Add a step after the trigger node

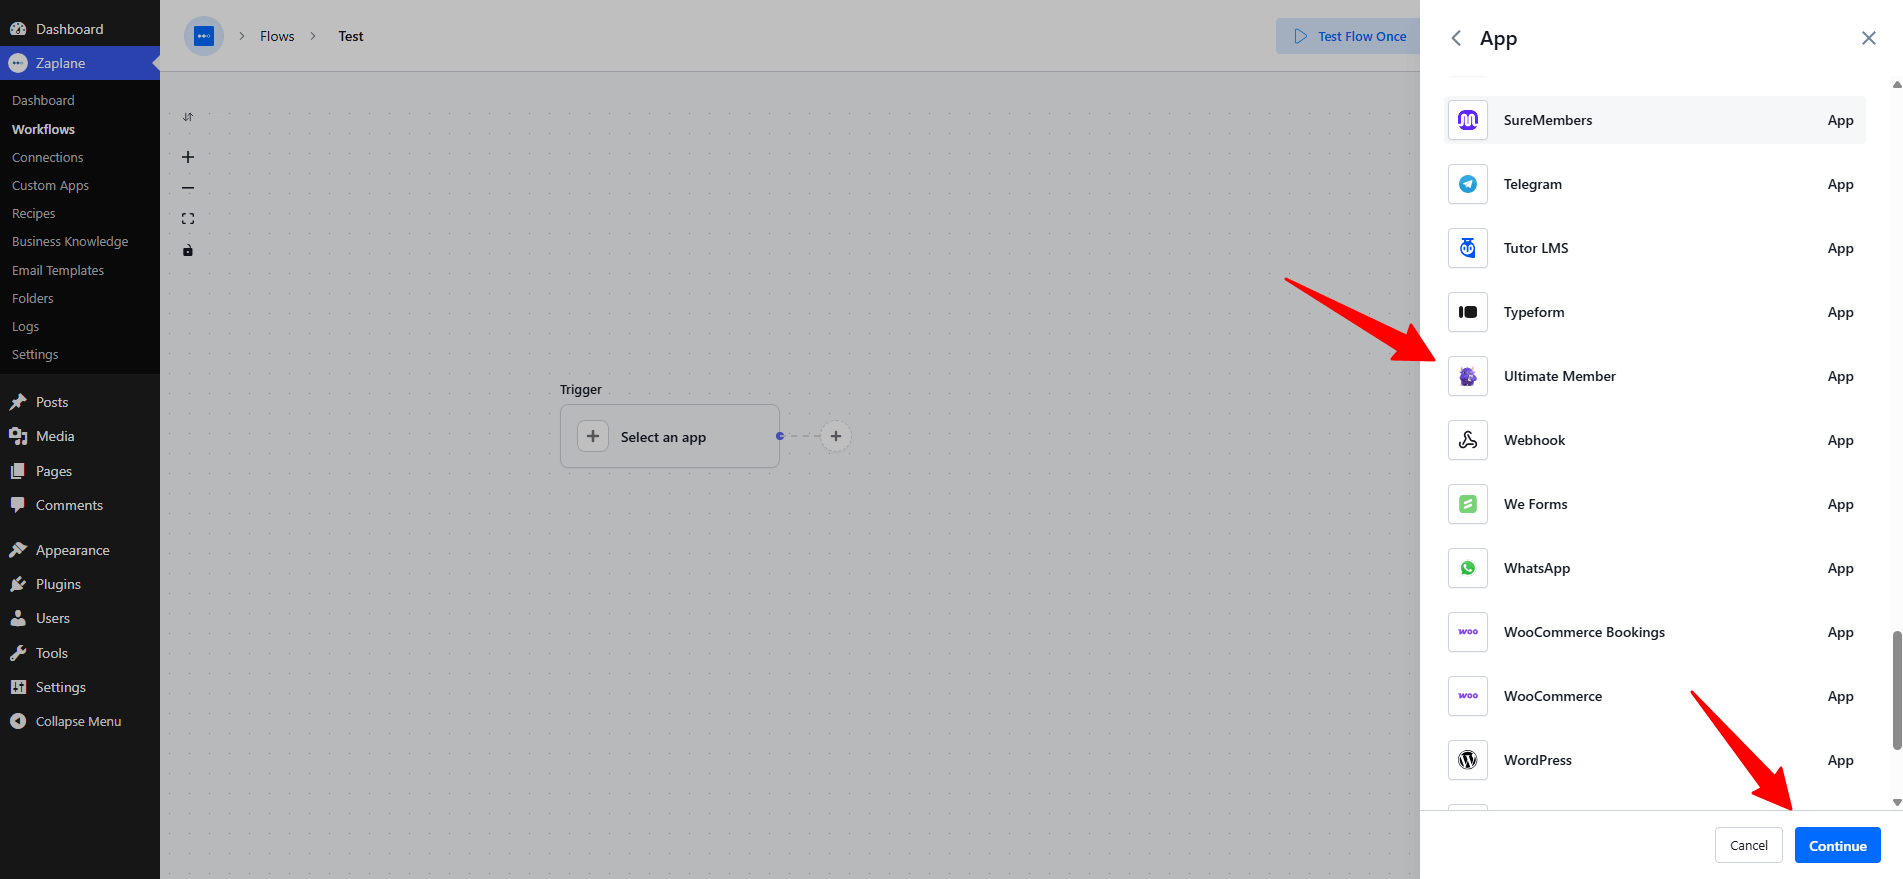point(836,436)
